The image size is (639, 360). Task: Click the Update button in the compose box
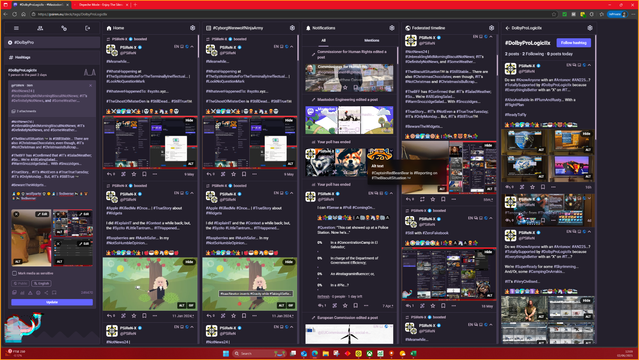pos(52,302)
